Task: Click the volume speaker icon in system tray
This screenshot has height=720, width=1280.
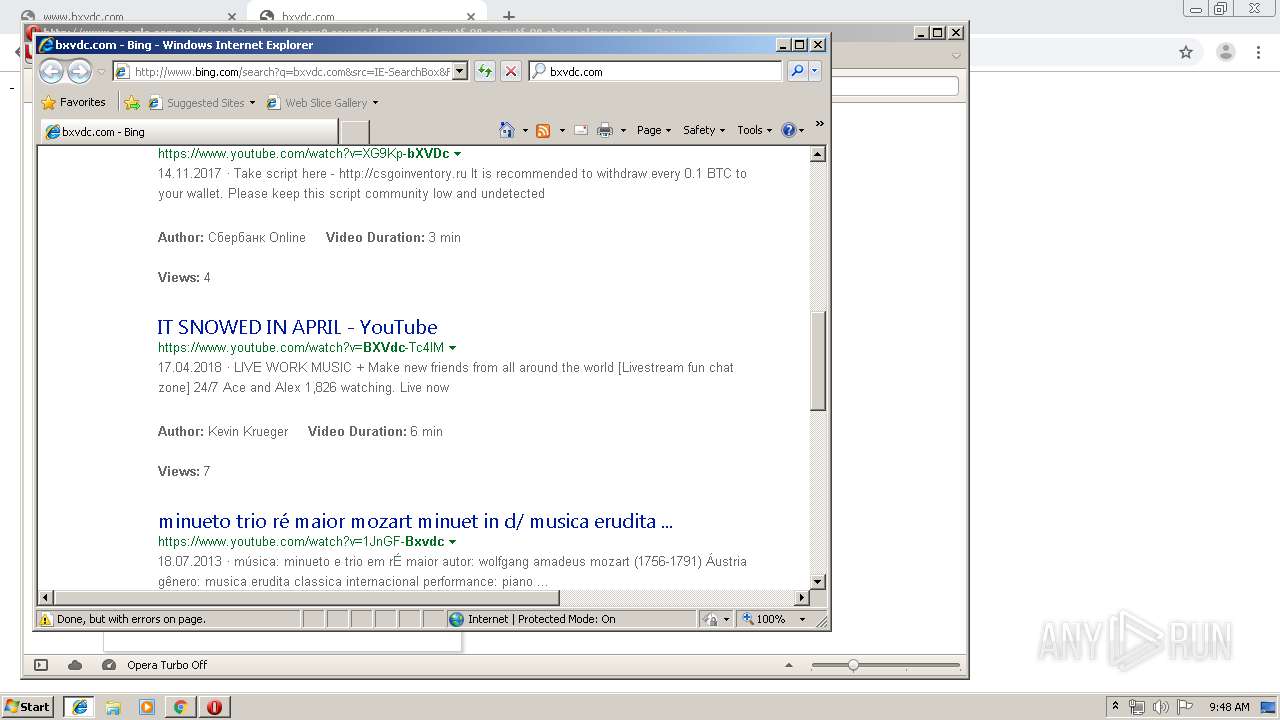Action: (1160, 707)
